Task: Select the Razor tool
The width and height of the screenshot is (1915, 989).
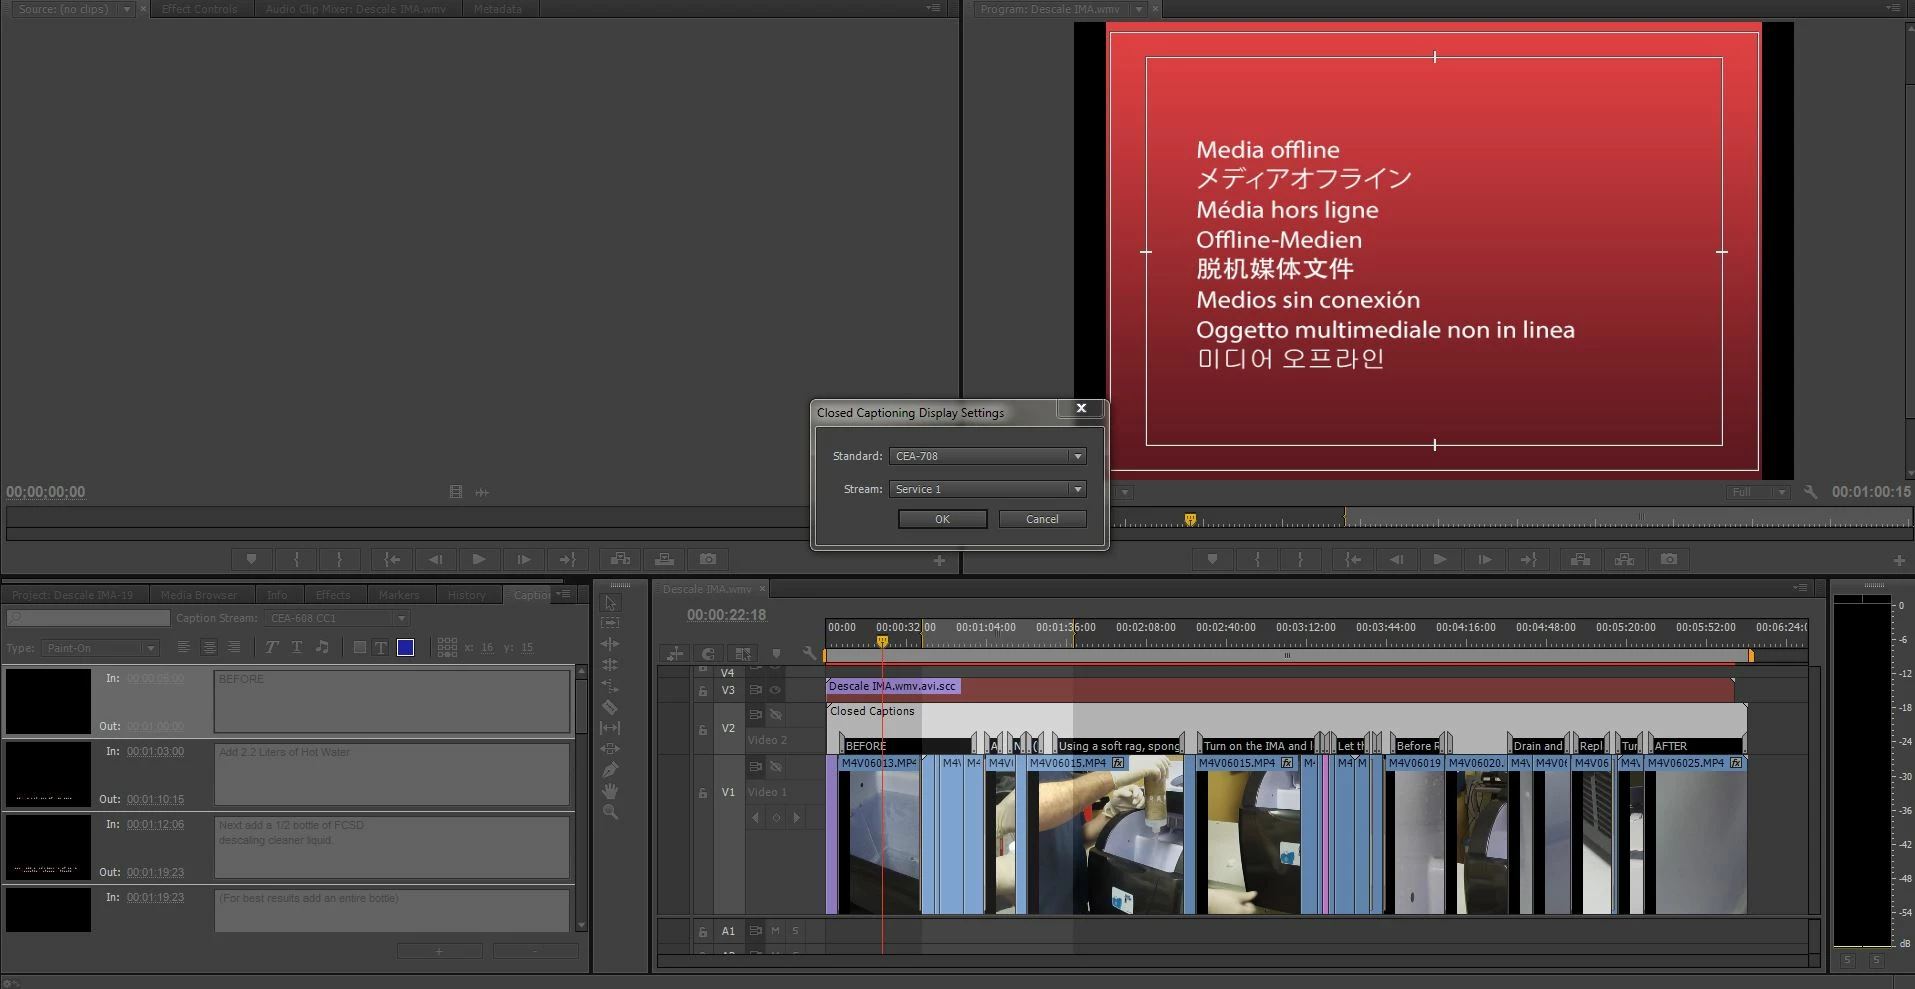Action: click(610, 707)
